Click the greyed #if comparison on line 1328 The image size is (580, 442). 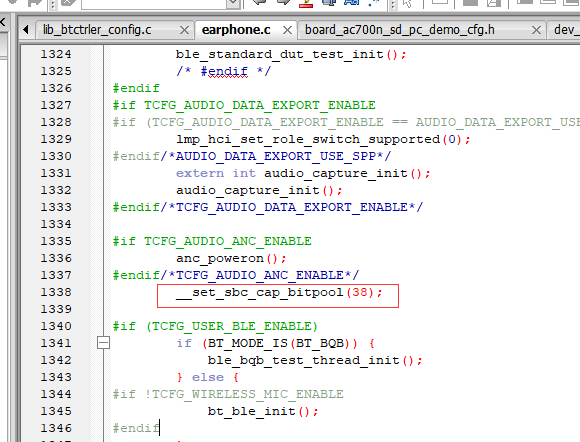(346, 122)
